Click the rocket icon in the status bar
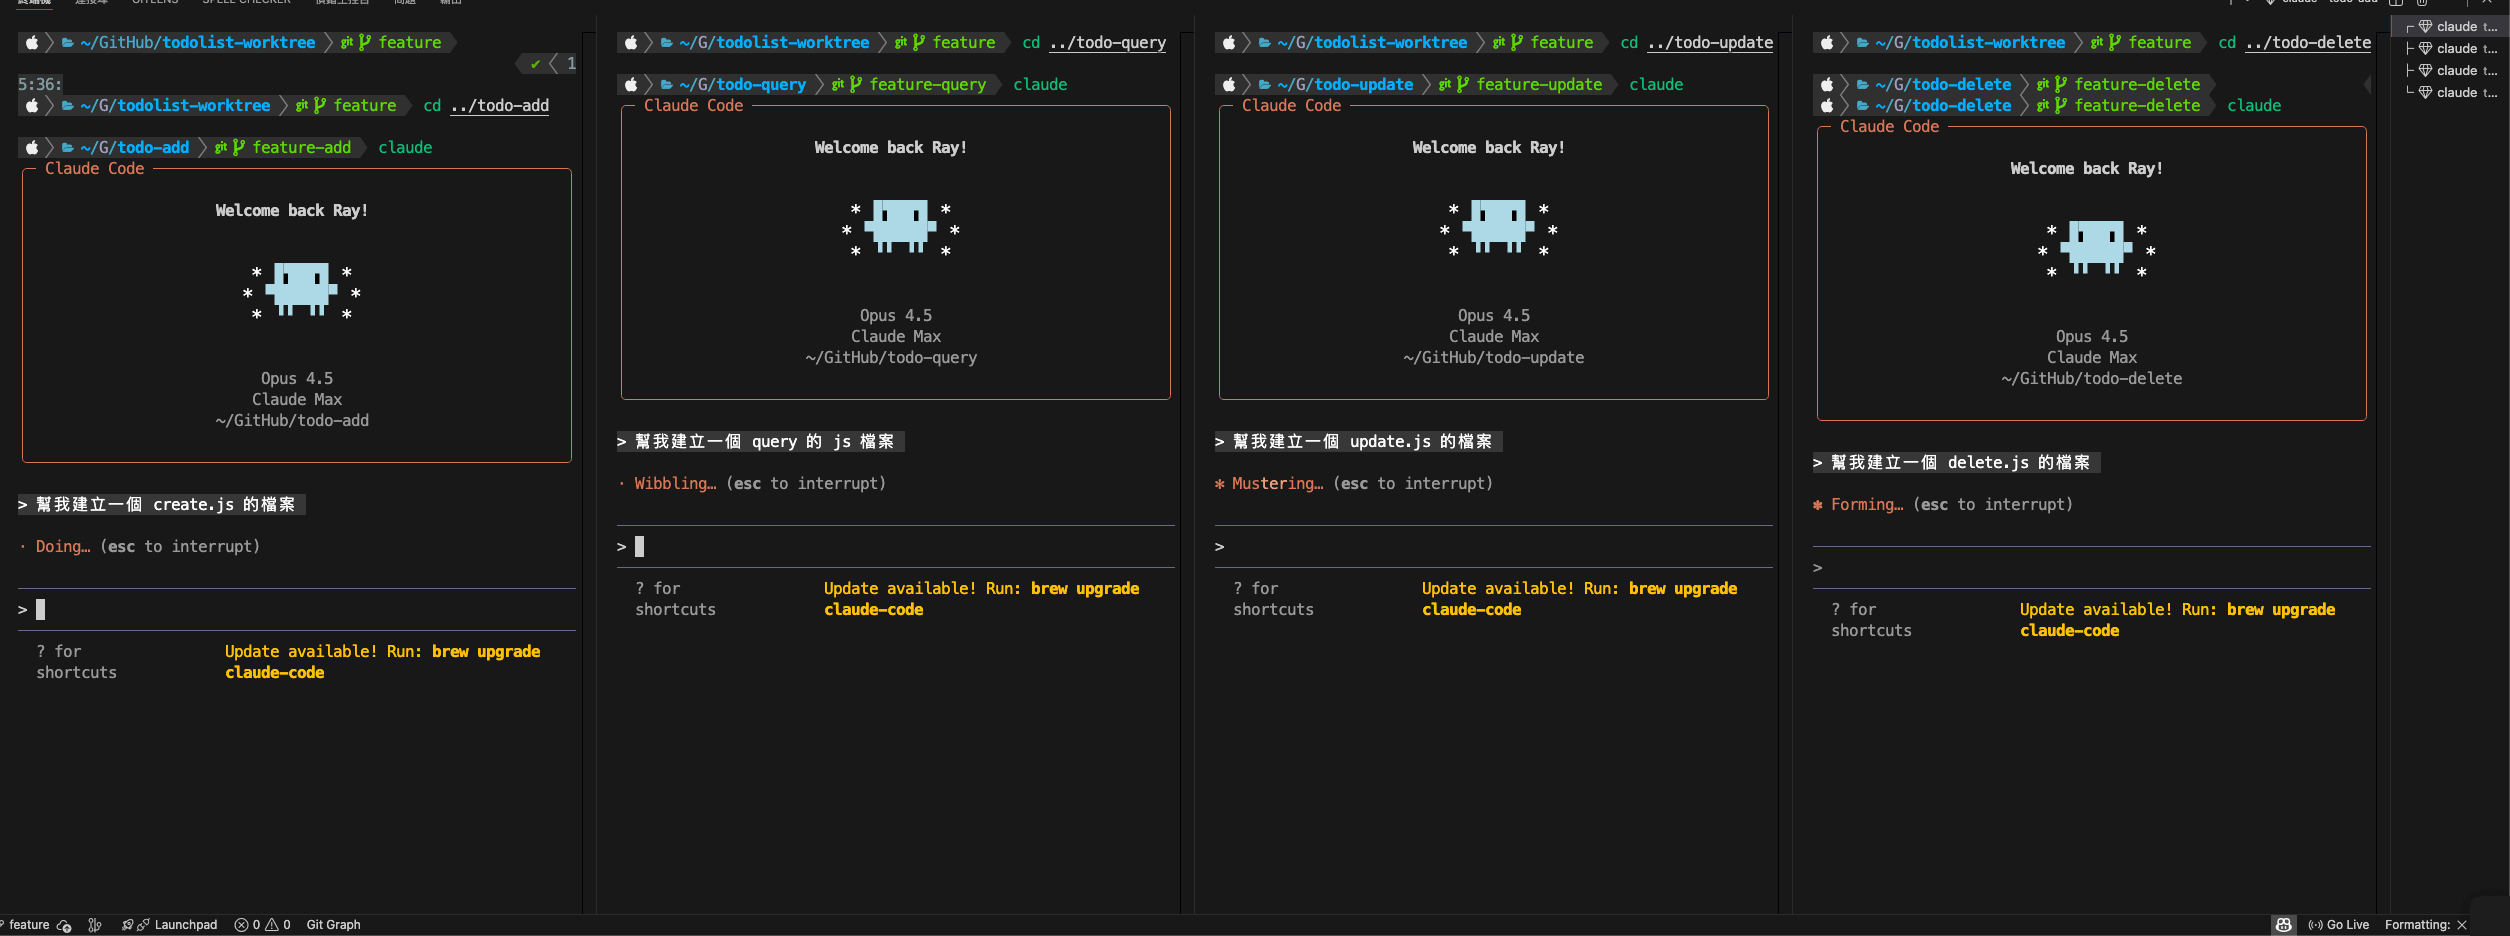This screenshot has width=2510, height=936. click(127, 925)
